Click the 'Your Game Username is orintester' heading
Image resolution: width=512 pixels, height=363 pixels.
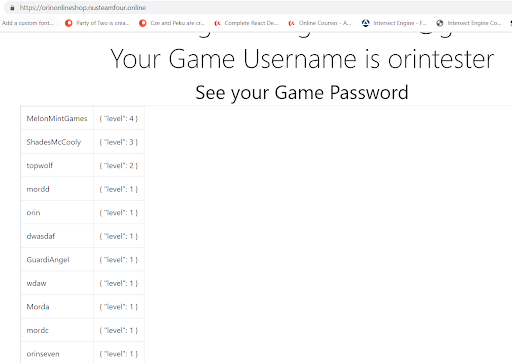coord(302,59)
